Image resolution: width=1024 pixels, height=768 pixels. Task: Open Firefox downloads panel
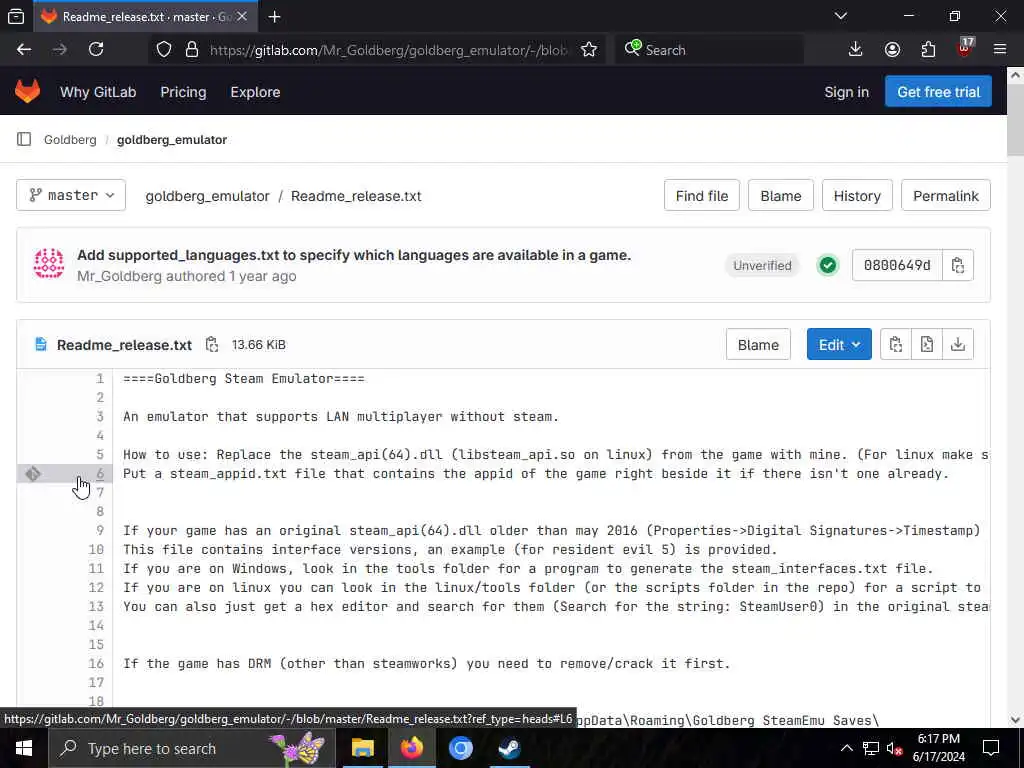pos(855,50)
